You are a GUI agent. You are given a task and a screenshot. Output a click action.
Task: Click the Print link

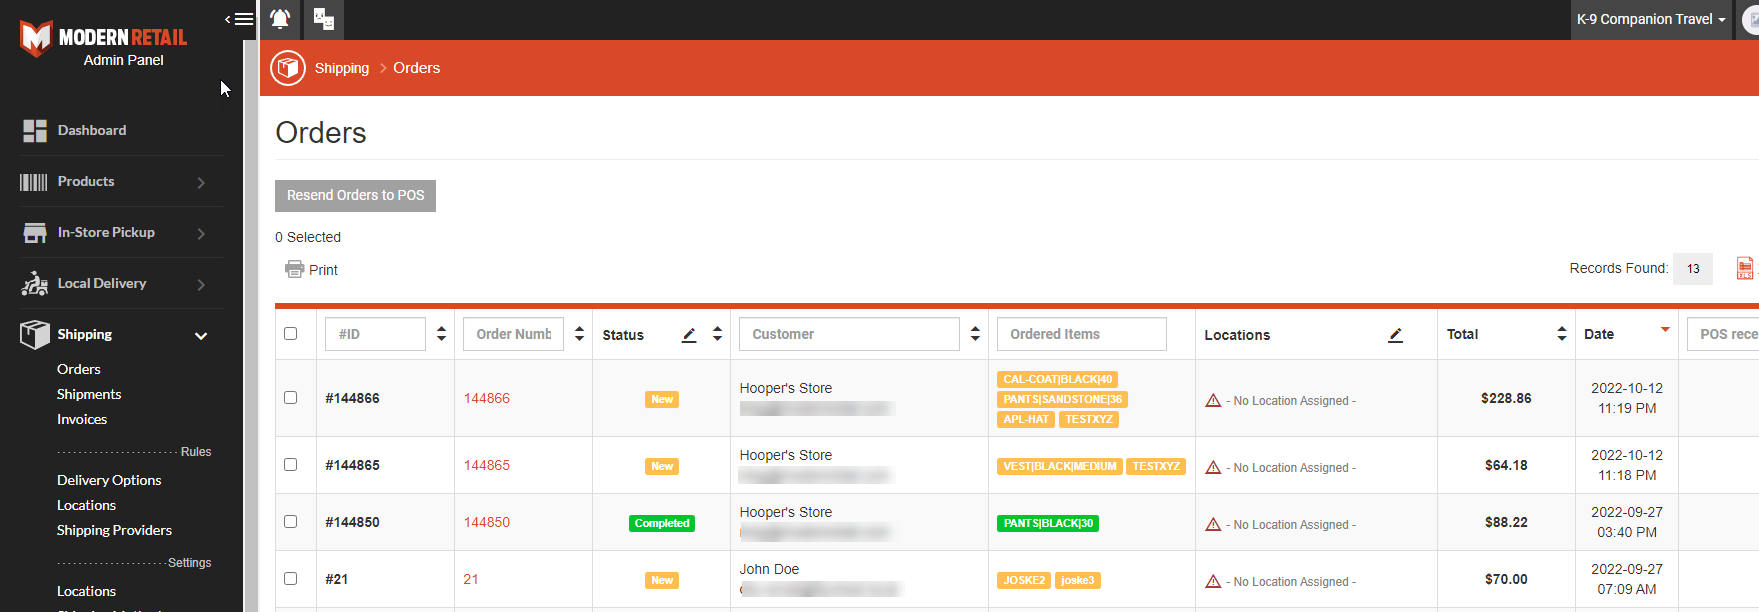pyautogui.click(x=323, y=270)
